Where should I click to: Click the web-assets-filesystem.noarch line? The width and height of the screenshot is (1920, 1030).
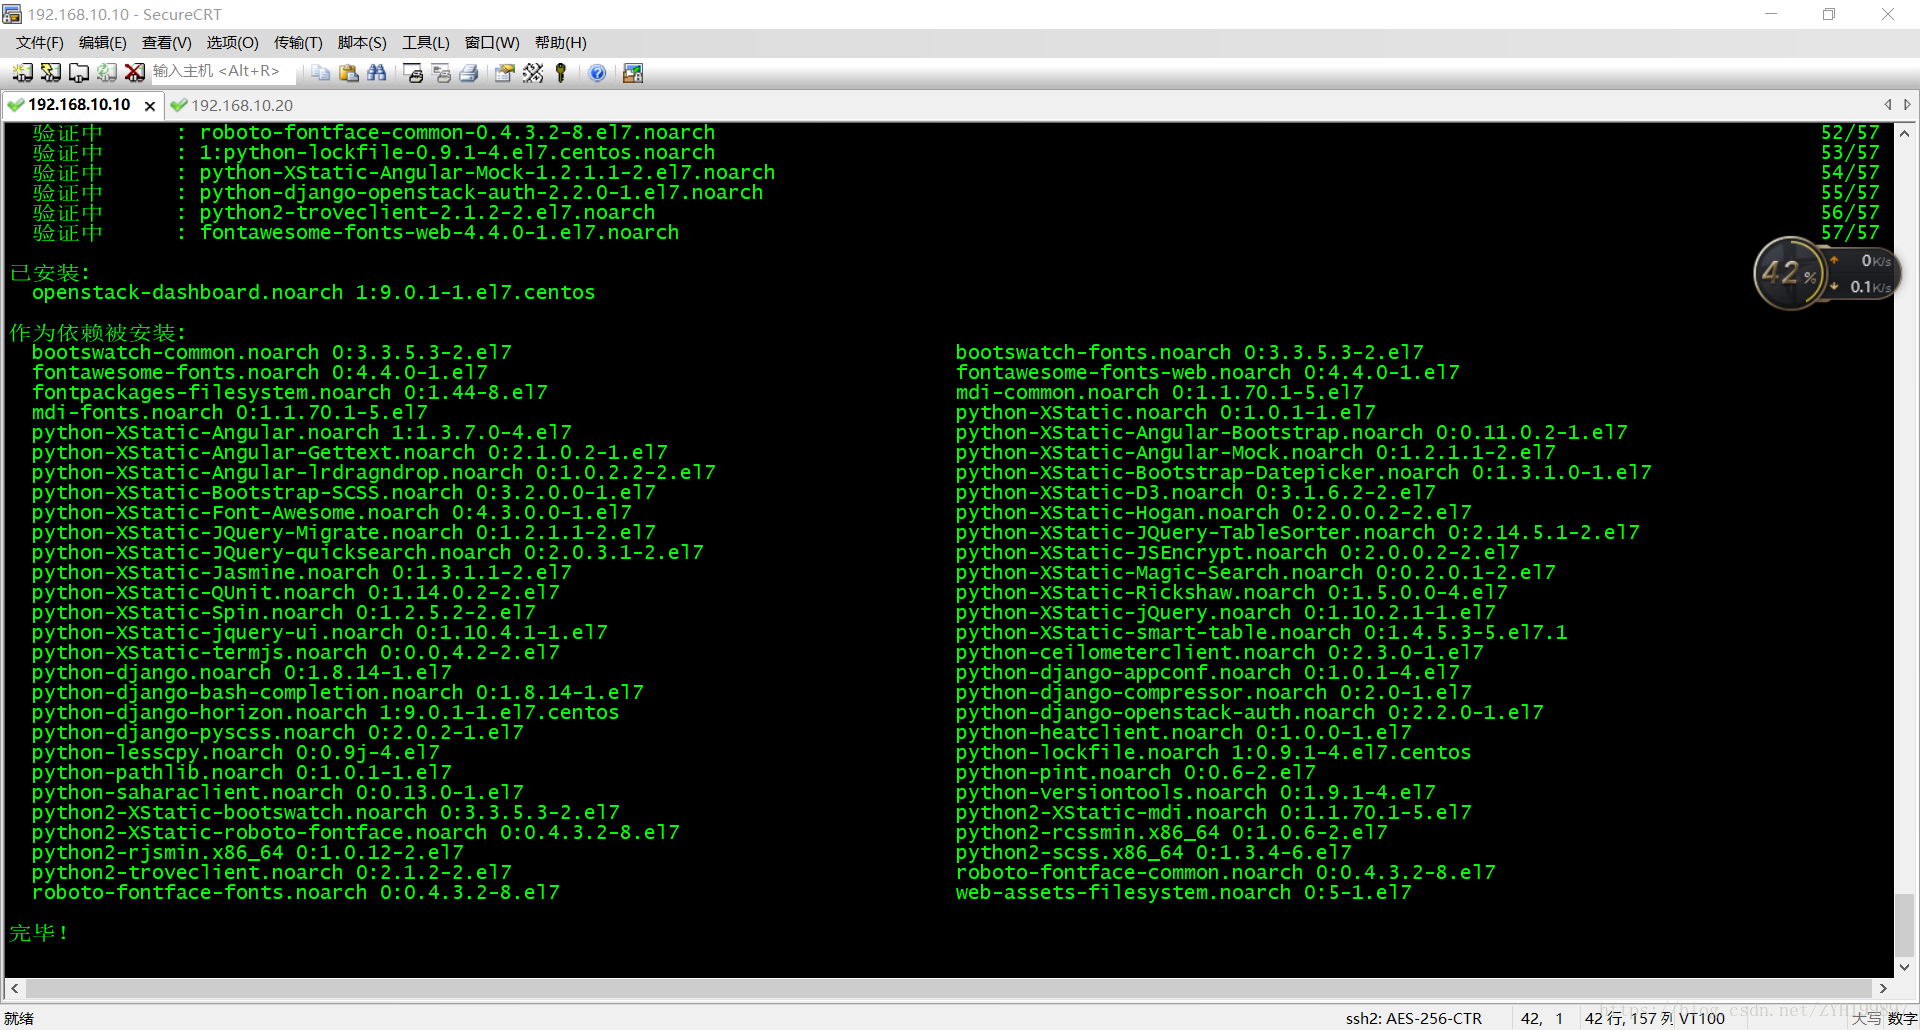(1183, 892)
